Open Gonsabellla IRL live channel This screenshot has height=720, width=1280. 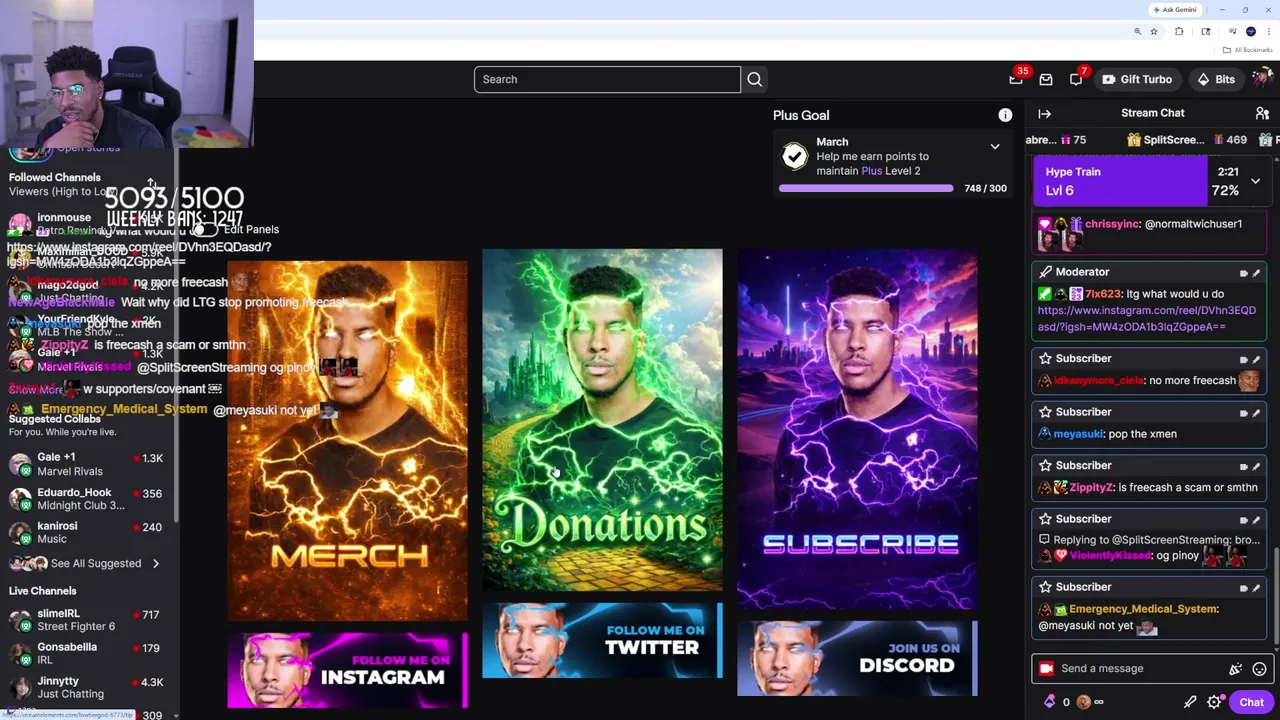tap(88, 653)
